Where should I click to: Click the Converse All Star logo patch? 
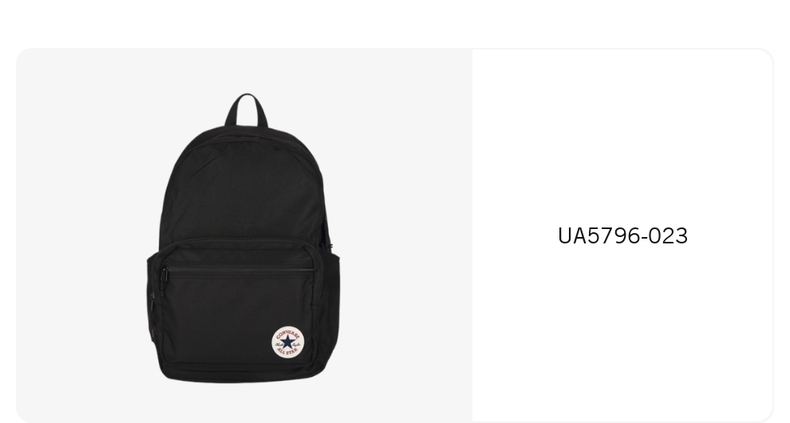(287, 342)
